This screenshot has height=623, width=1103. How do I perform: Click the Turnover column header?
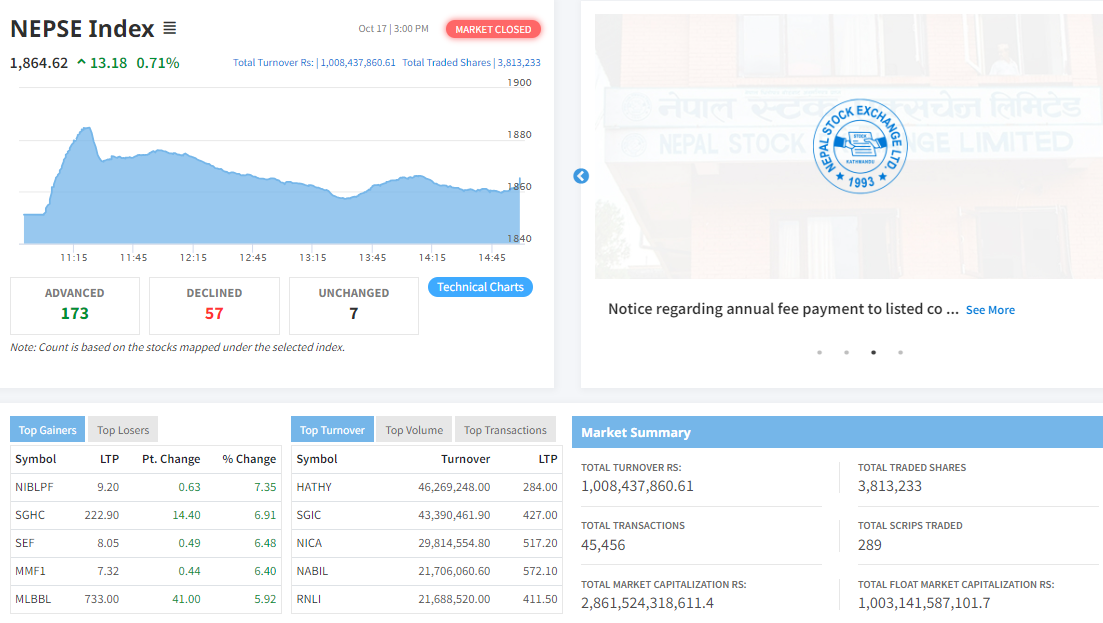(x=466, y=459)
